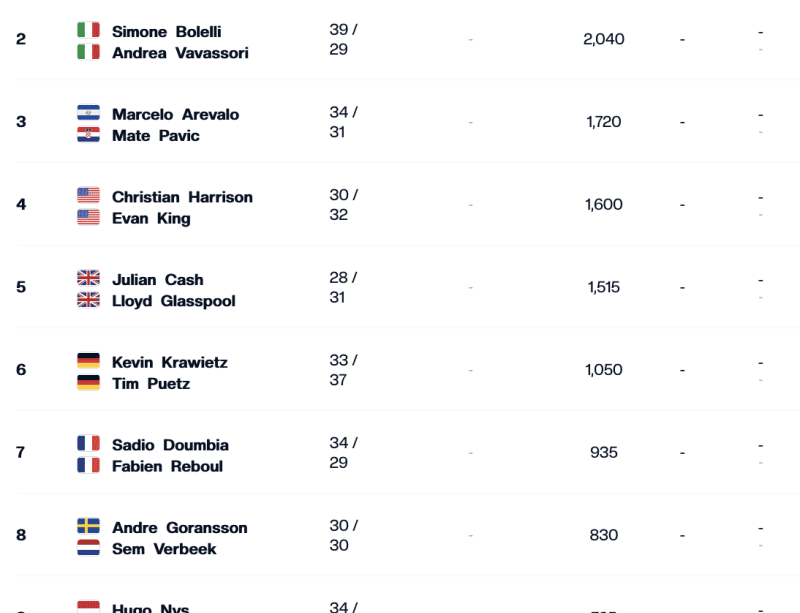Click the 935 points for Doumbia/Reboul

point(604,453)
